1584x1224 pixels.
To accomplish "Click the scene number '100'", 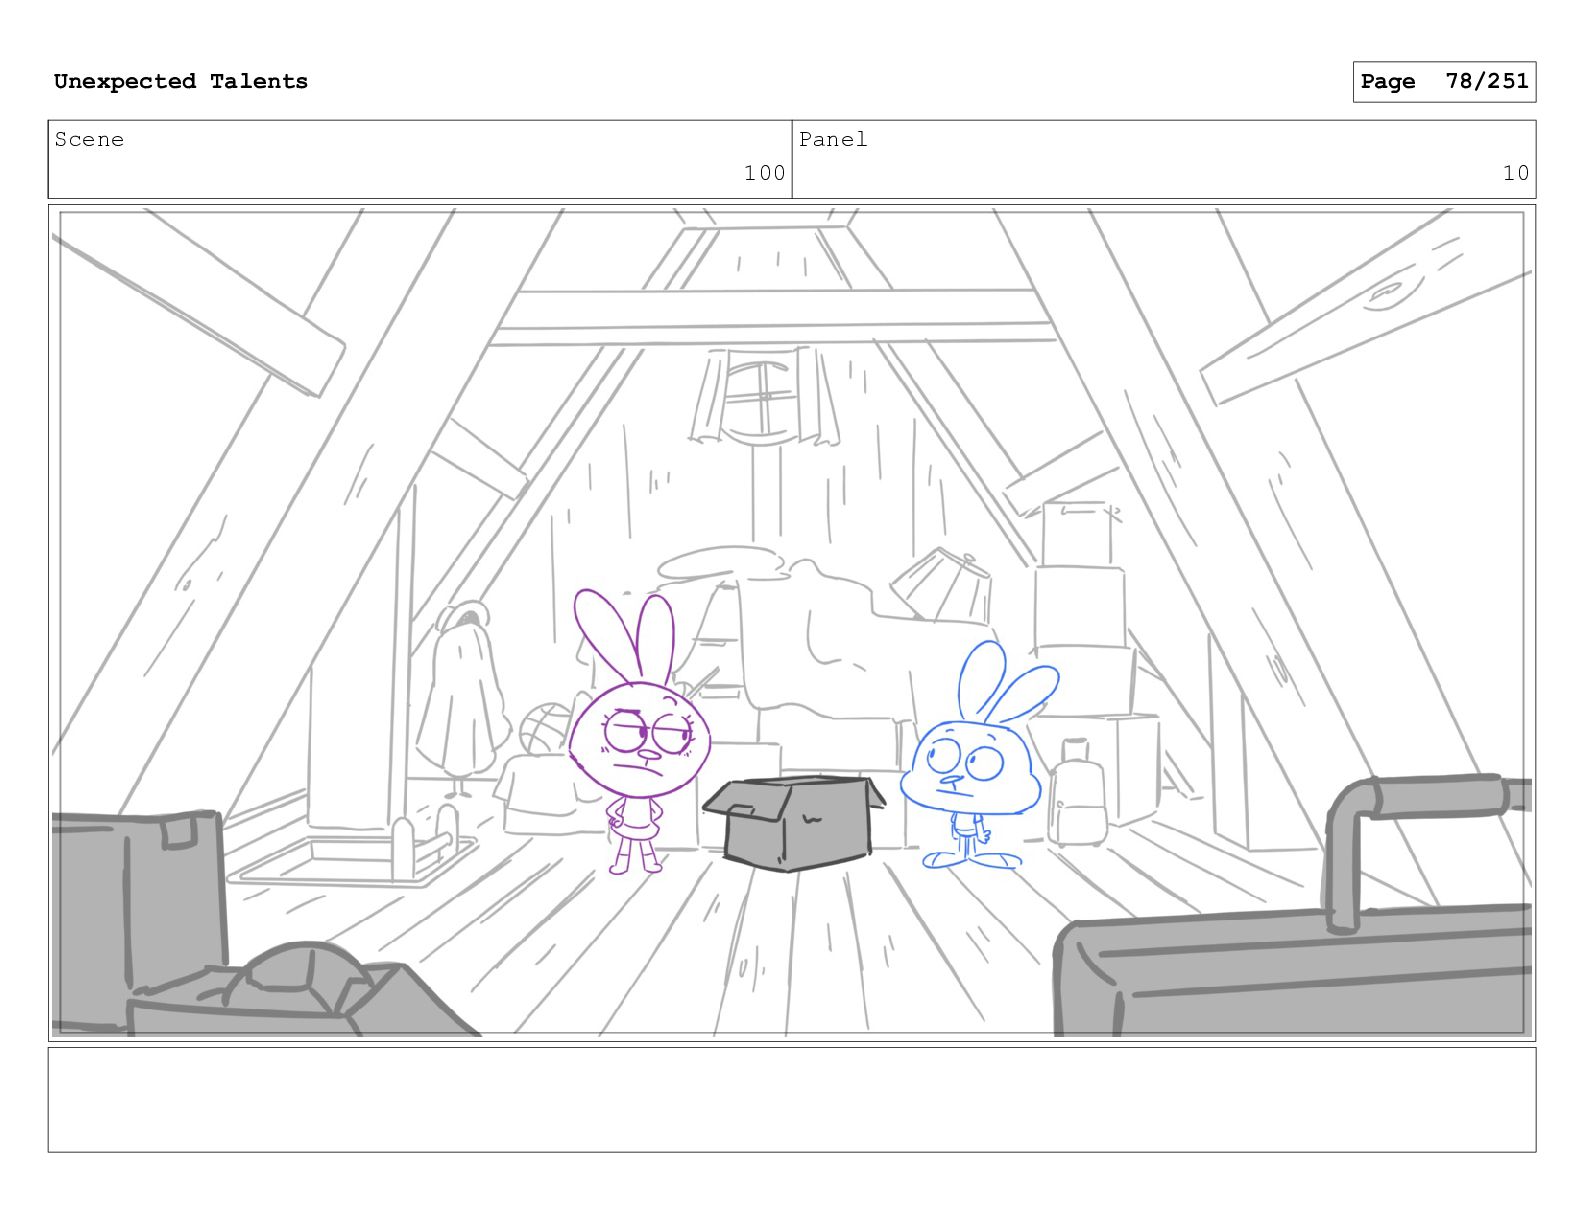I will 764,173.
